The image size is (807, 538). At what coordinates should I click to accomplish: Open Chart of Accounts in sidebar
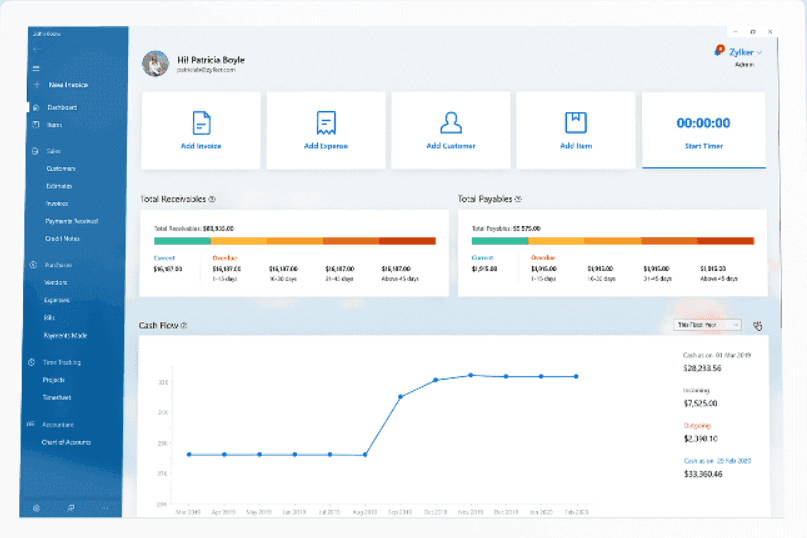click(x=66, y=442)
